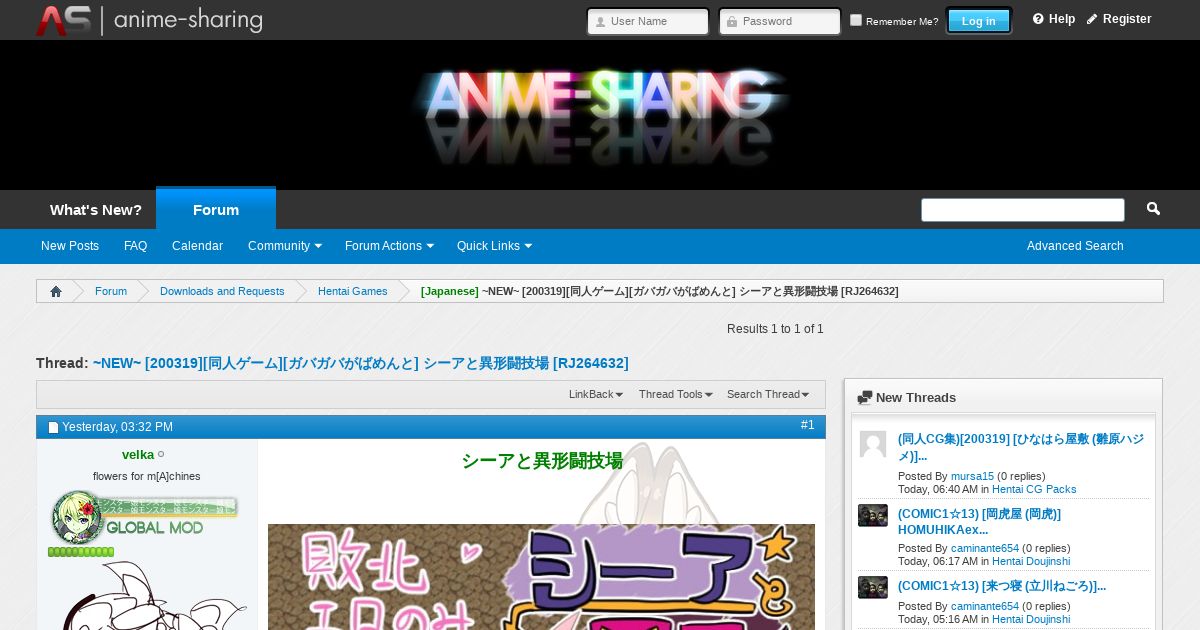Open the FAQ menu item
The width and height of the screenshot is (1200, 630).
click(x=136, y=246)
